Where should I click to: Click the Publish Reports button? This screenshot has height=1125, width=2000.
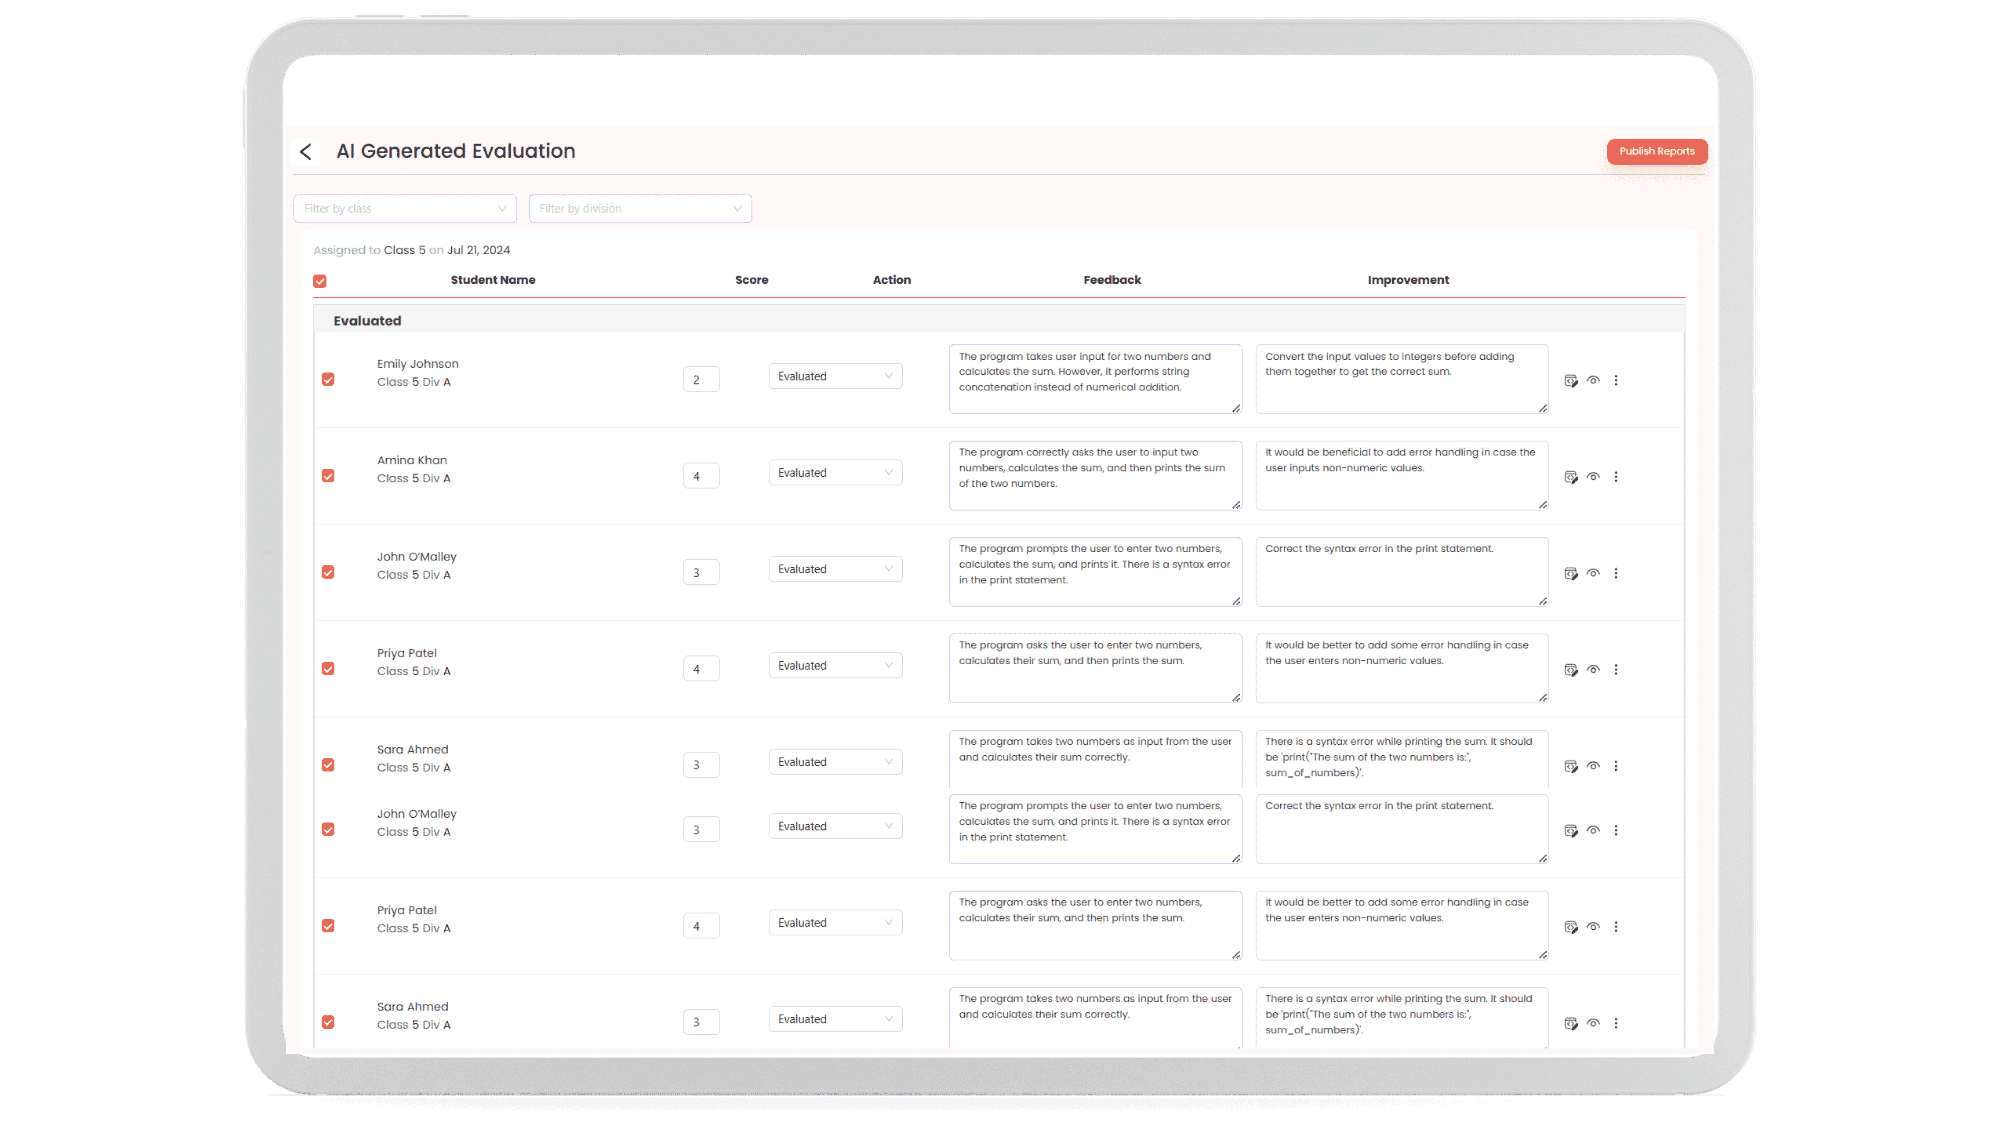coord(1656,152)
